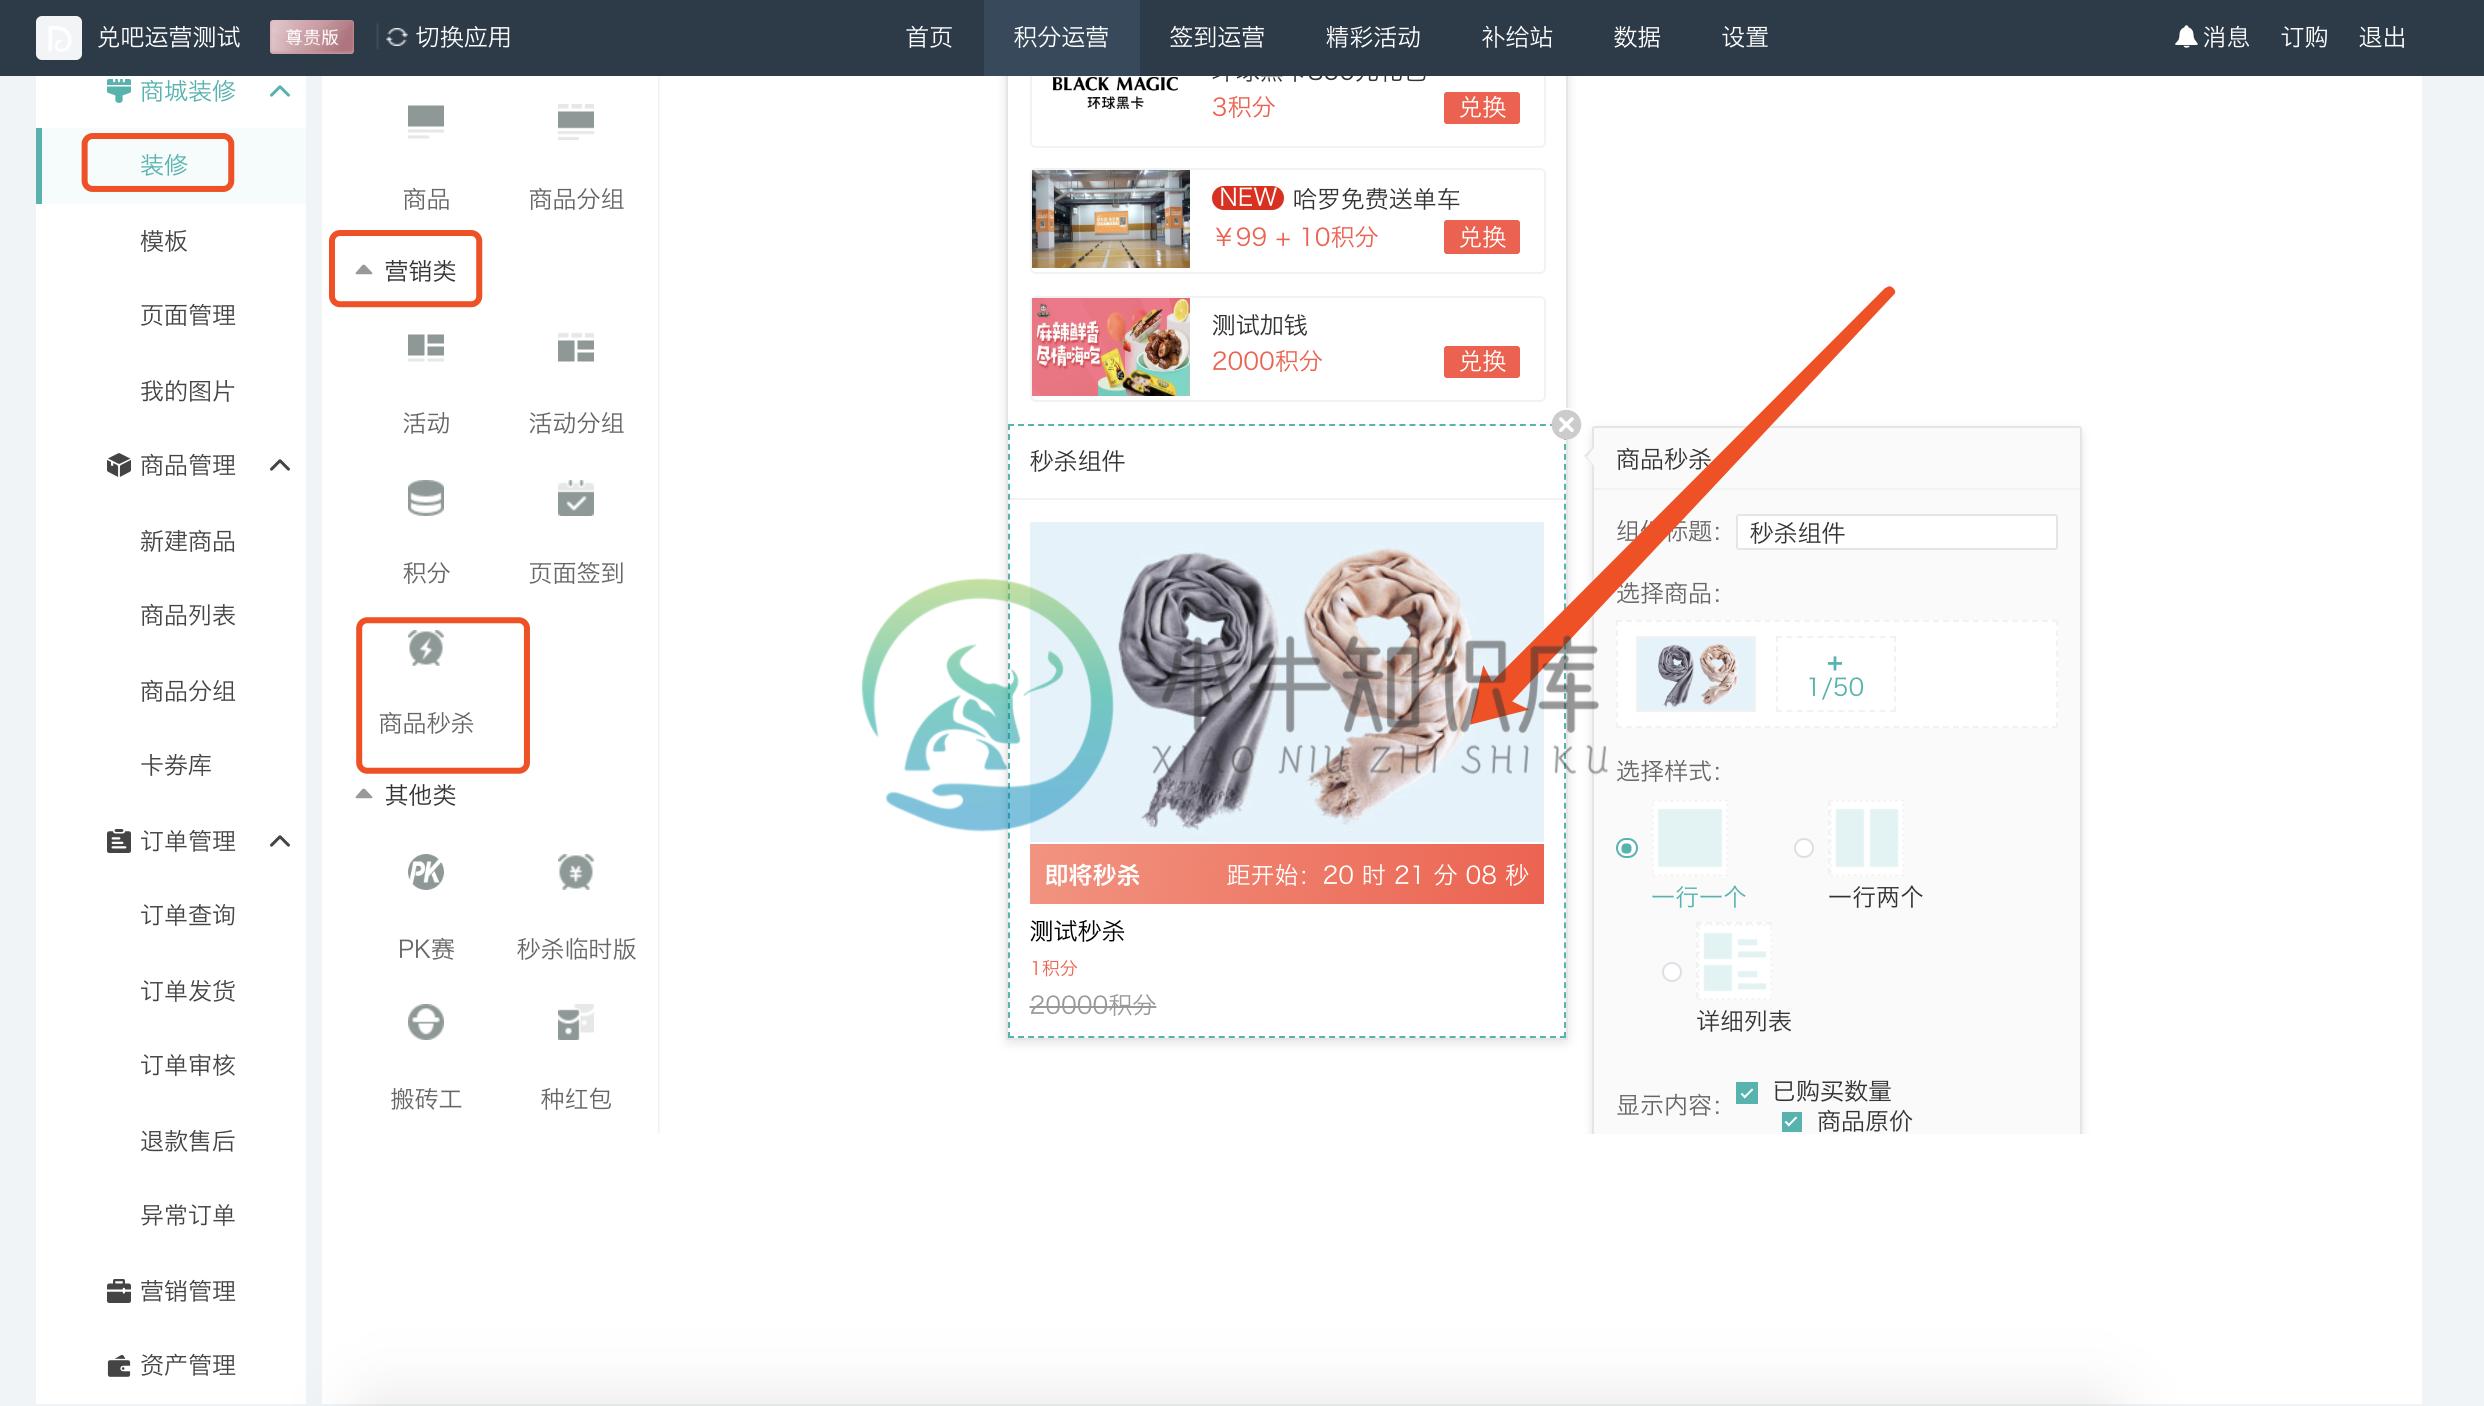Click the 兑吧 app logo icon
2484x1406 pixels.
(59, 37)
